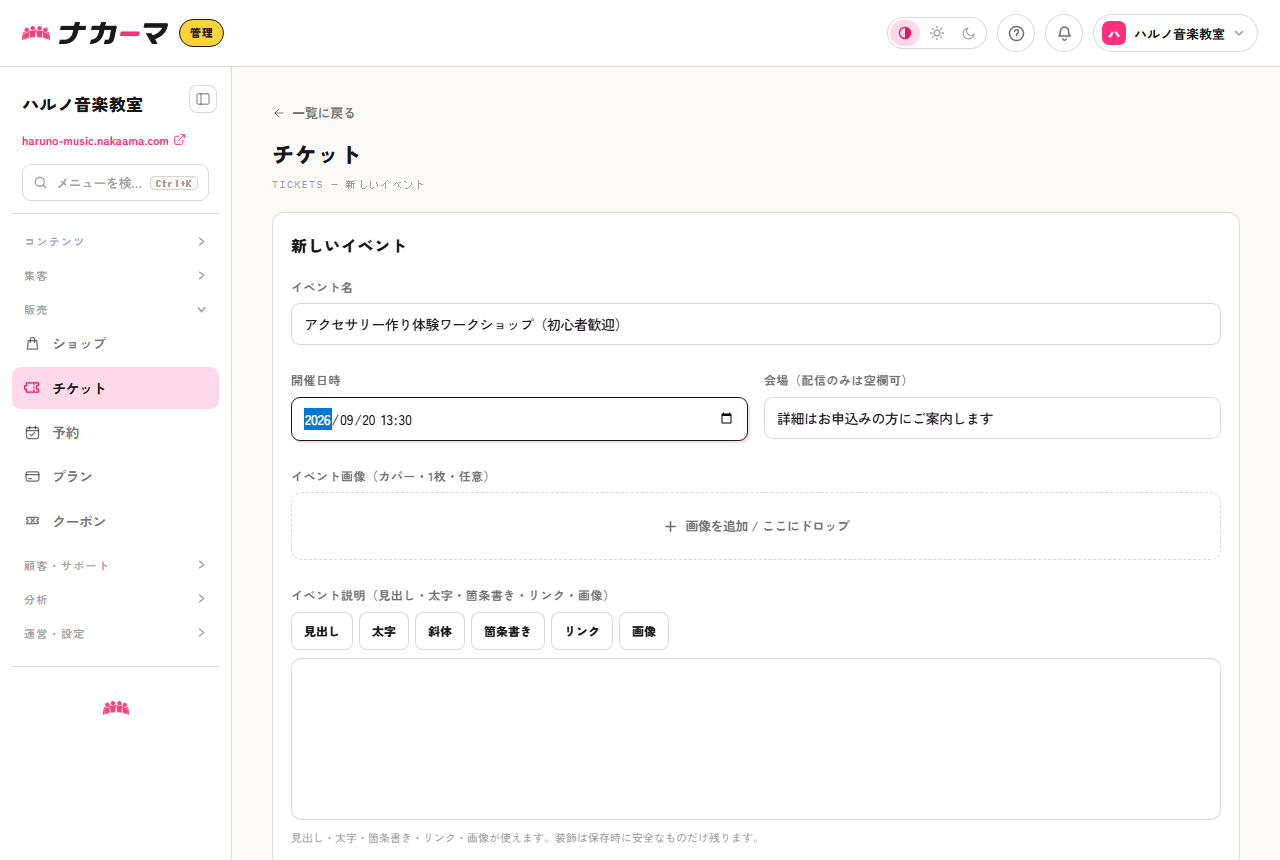Click external link icon beside site URL
Screen dimensions: 1280x860
pos(180,140)
